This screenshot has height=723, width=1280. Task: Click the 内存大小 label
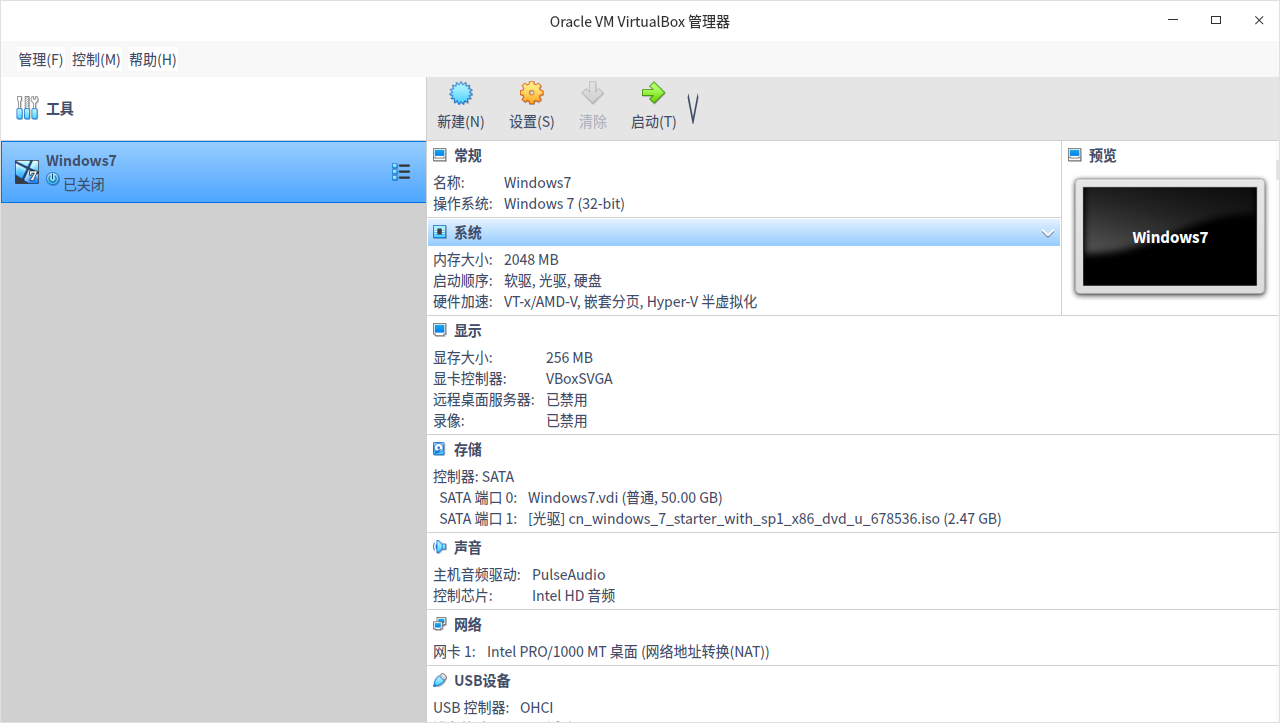click(x=463, y=260)
